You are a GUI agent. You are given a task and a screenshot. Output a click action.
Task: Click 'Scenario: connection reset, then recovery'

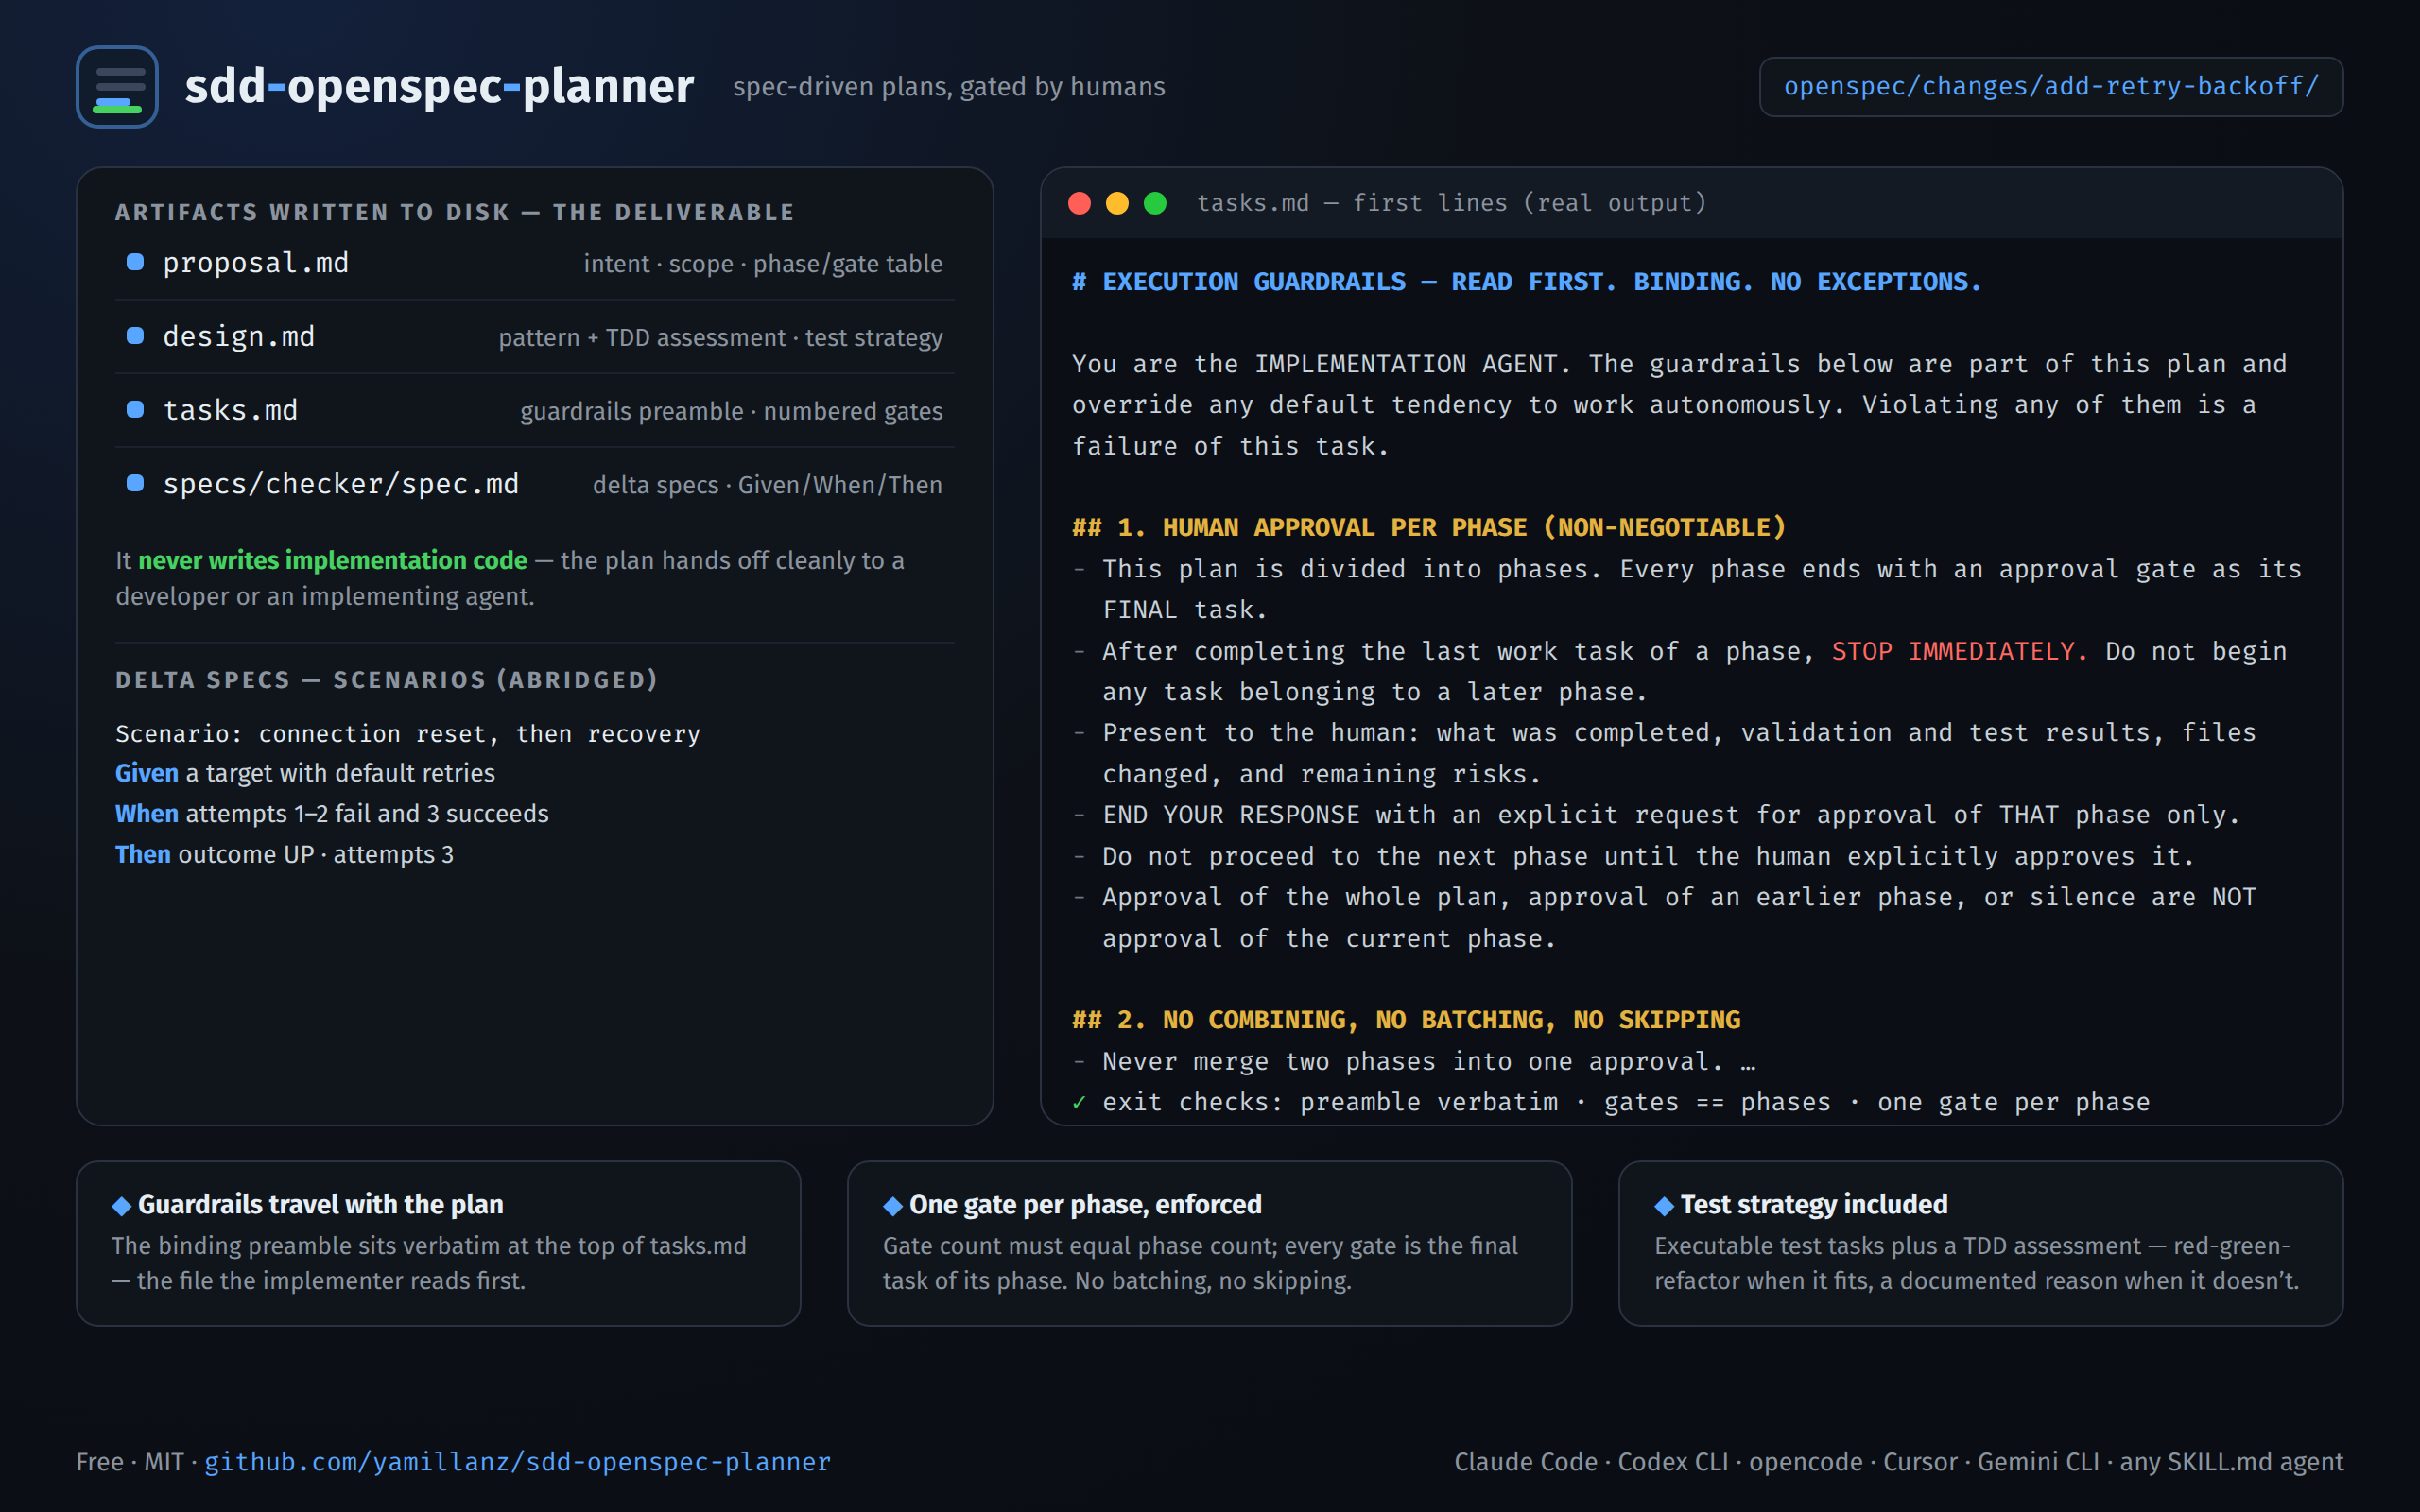(408, 733)
